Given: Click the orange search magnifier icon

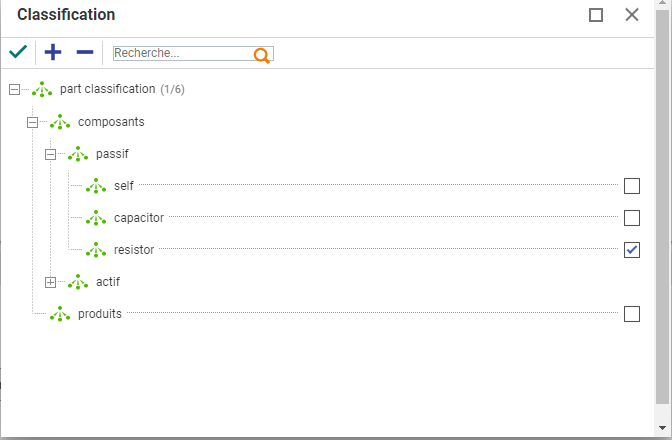Looking at the screenshot, I should 262,55.
